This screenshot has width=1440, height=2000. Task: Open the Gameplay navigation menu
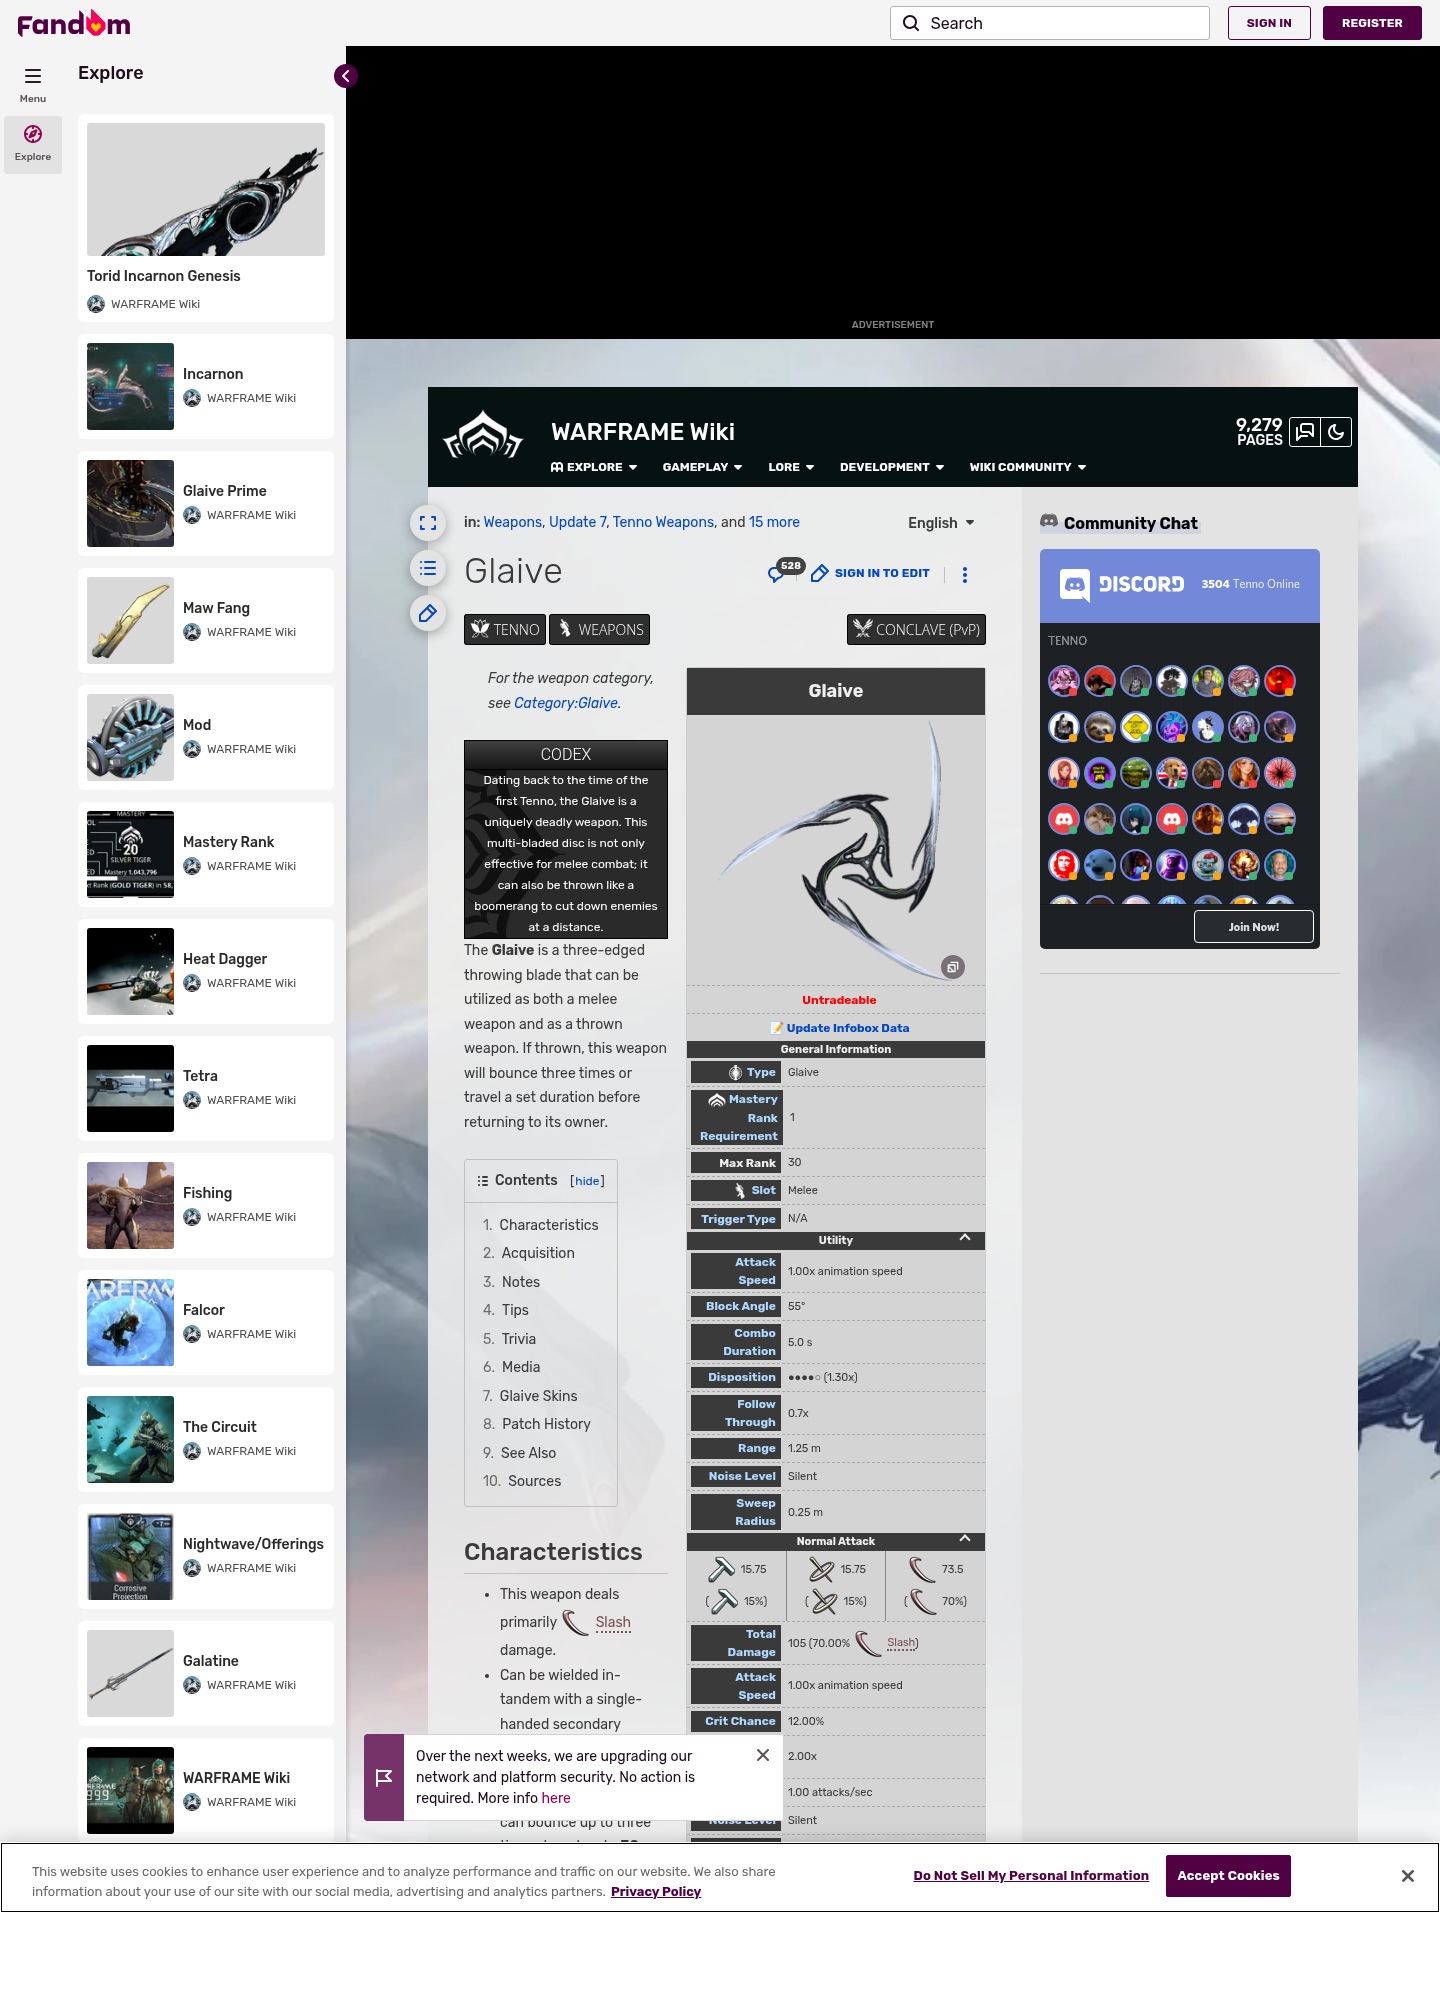(x=702, y=467)
